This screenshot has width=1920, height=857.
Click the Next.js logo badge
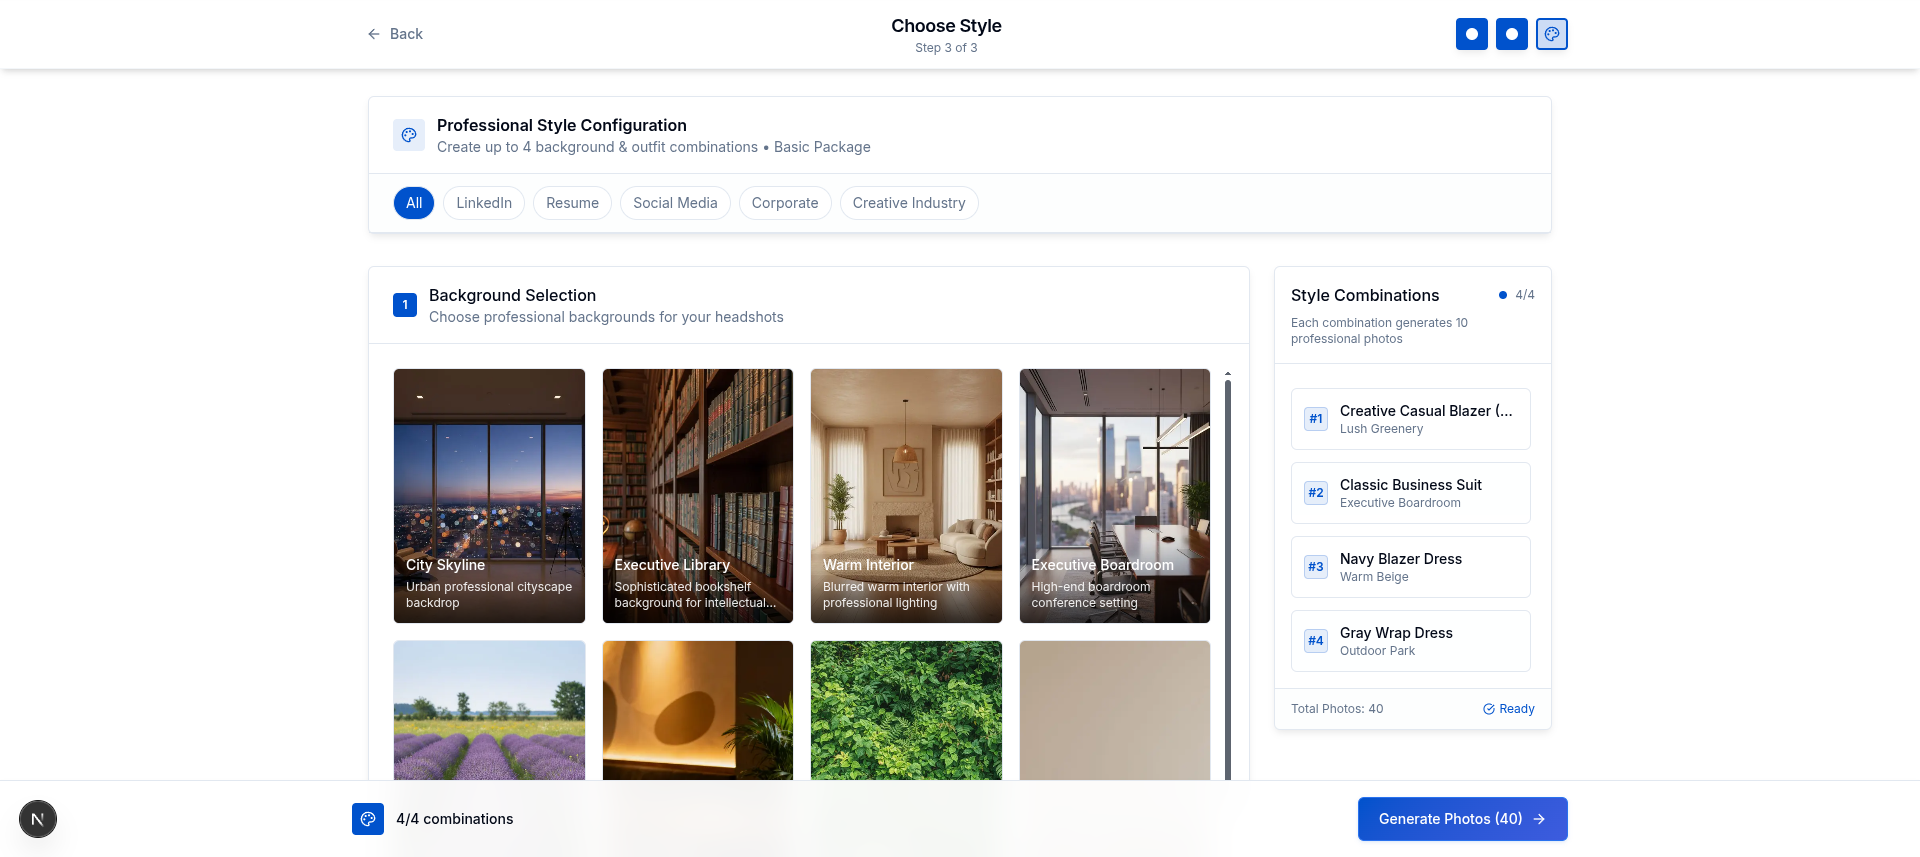[x=38, y=819]
